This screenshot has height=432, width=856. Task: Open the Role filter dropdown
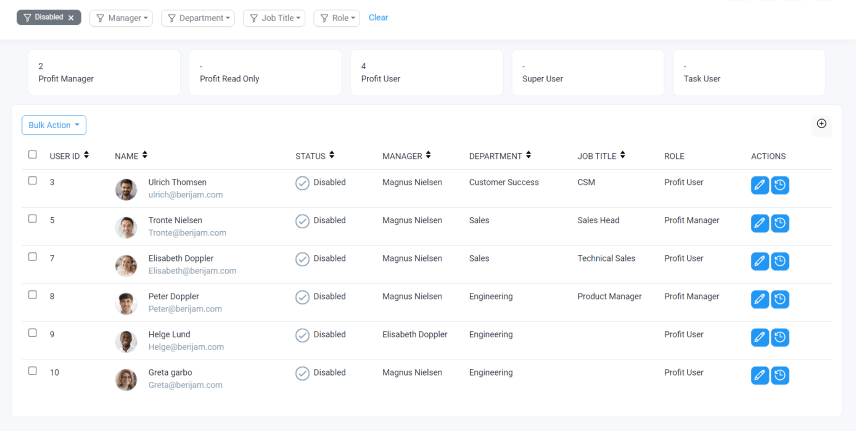tap(336, 18)
